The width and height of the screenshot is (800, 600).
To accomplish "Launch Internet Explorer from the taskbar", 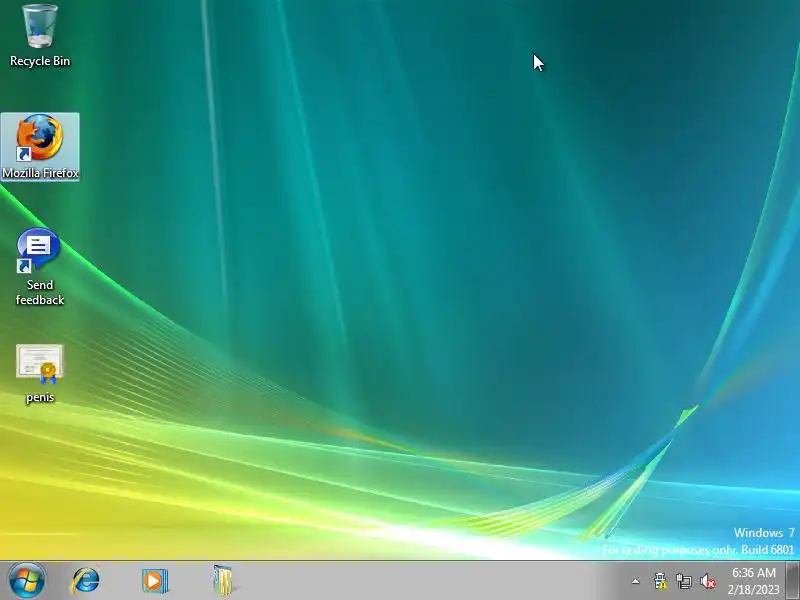I will point(85,581).
